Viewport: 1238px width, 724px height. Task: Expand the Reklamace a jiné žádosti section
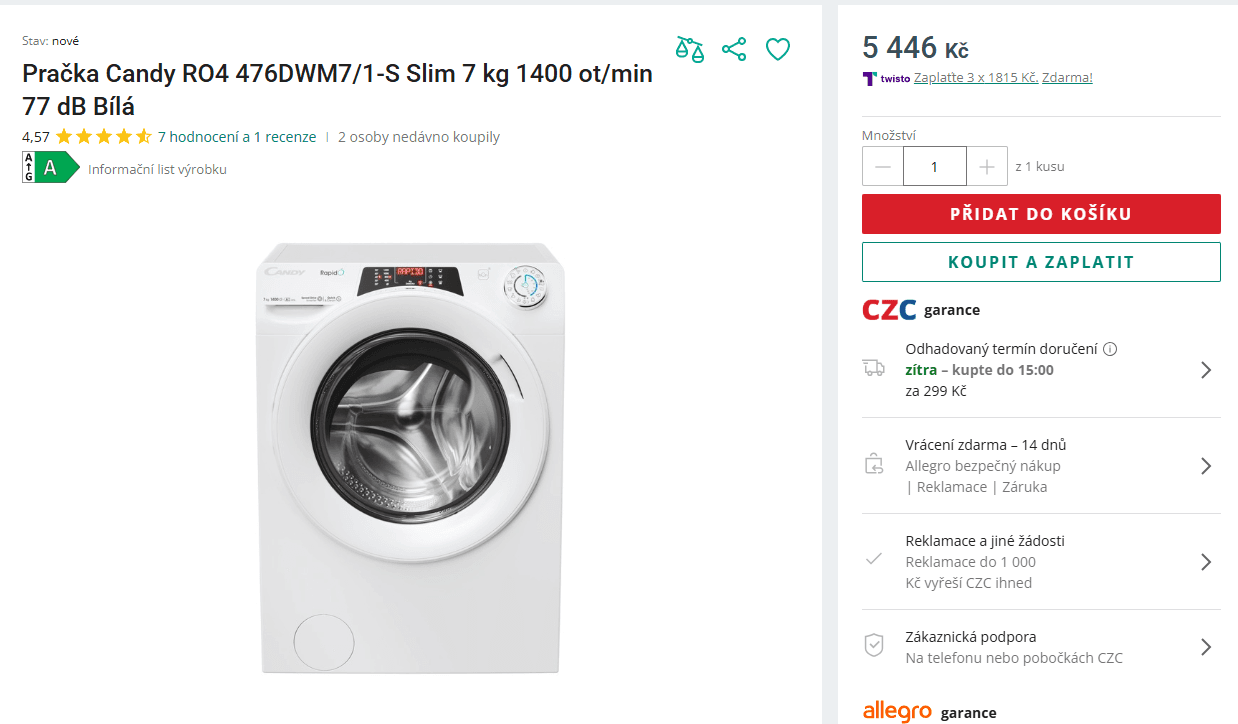(1205, 562)
